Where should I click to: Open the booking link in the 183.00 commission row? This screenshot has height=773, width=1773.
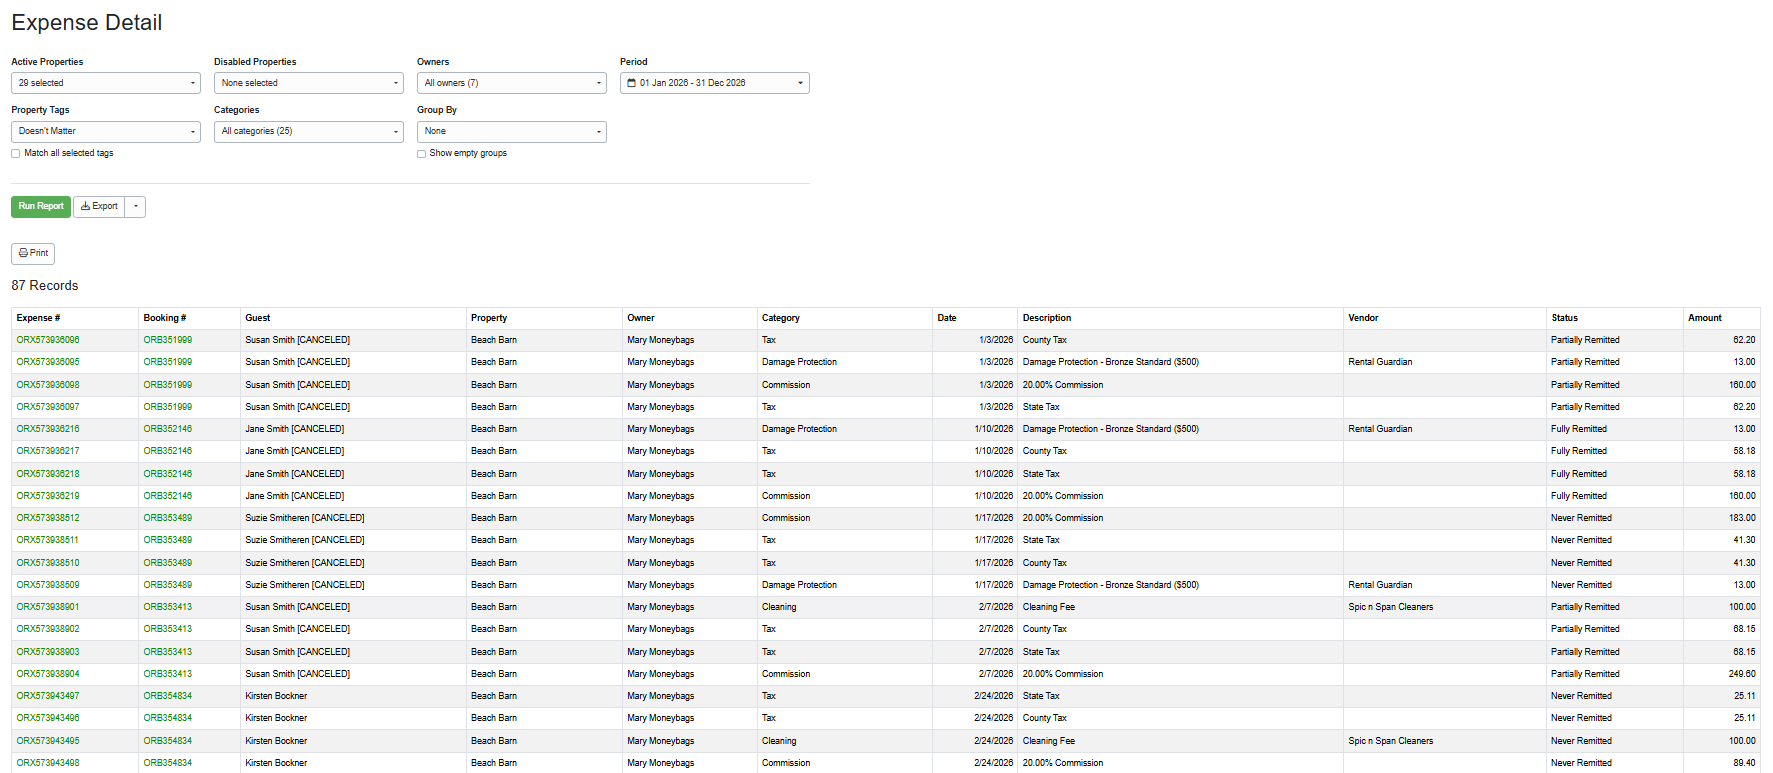coord(168,518)
